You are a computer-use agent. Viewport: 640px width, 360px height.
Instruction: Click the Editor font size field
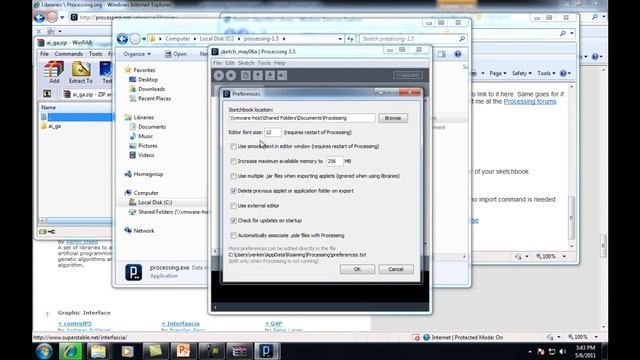273,132
